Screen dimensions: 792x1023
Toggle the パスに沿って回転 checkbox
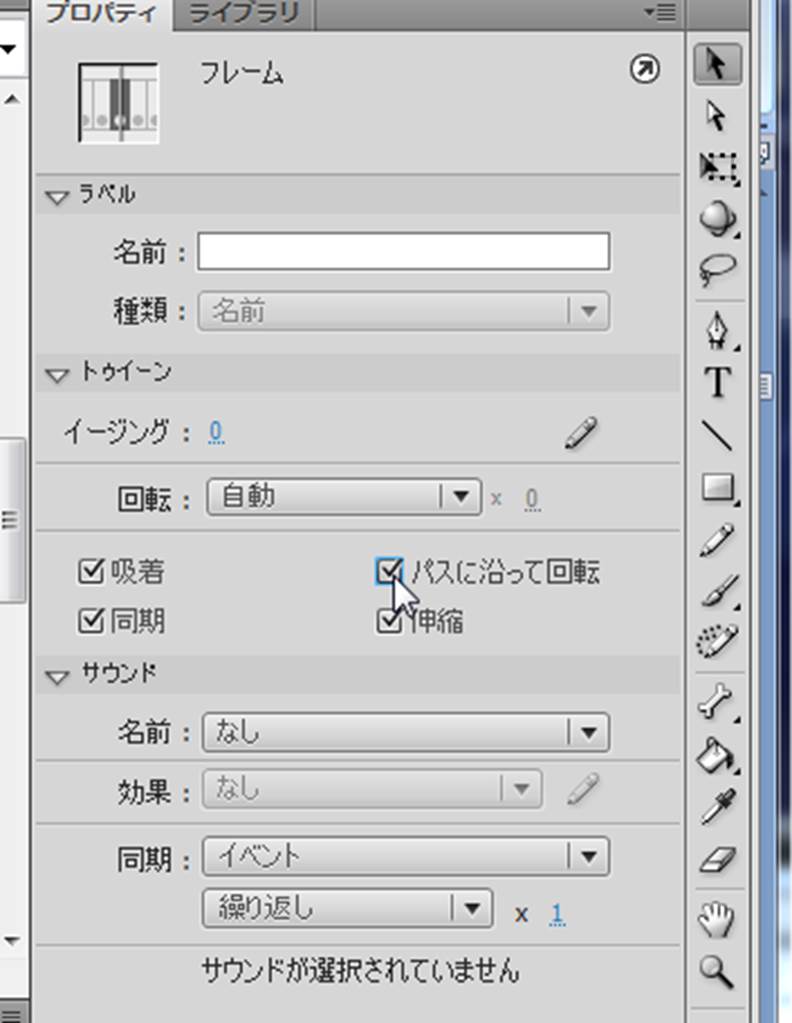click(388, 572)
